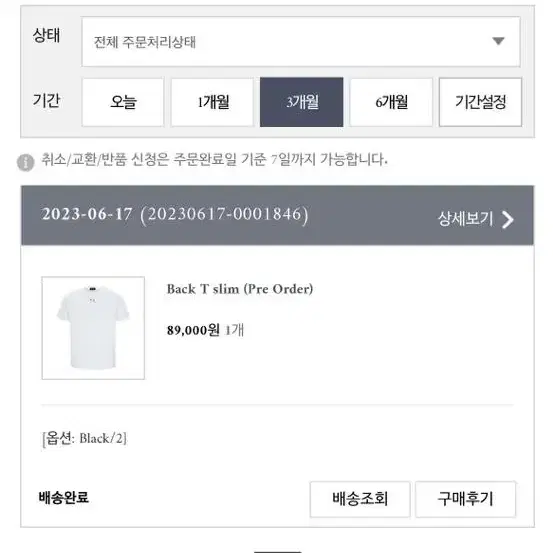
Task: Open the 기간설정 custom period button
Action: click(x=480, y=102)
